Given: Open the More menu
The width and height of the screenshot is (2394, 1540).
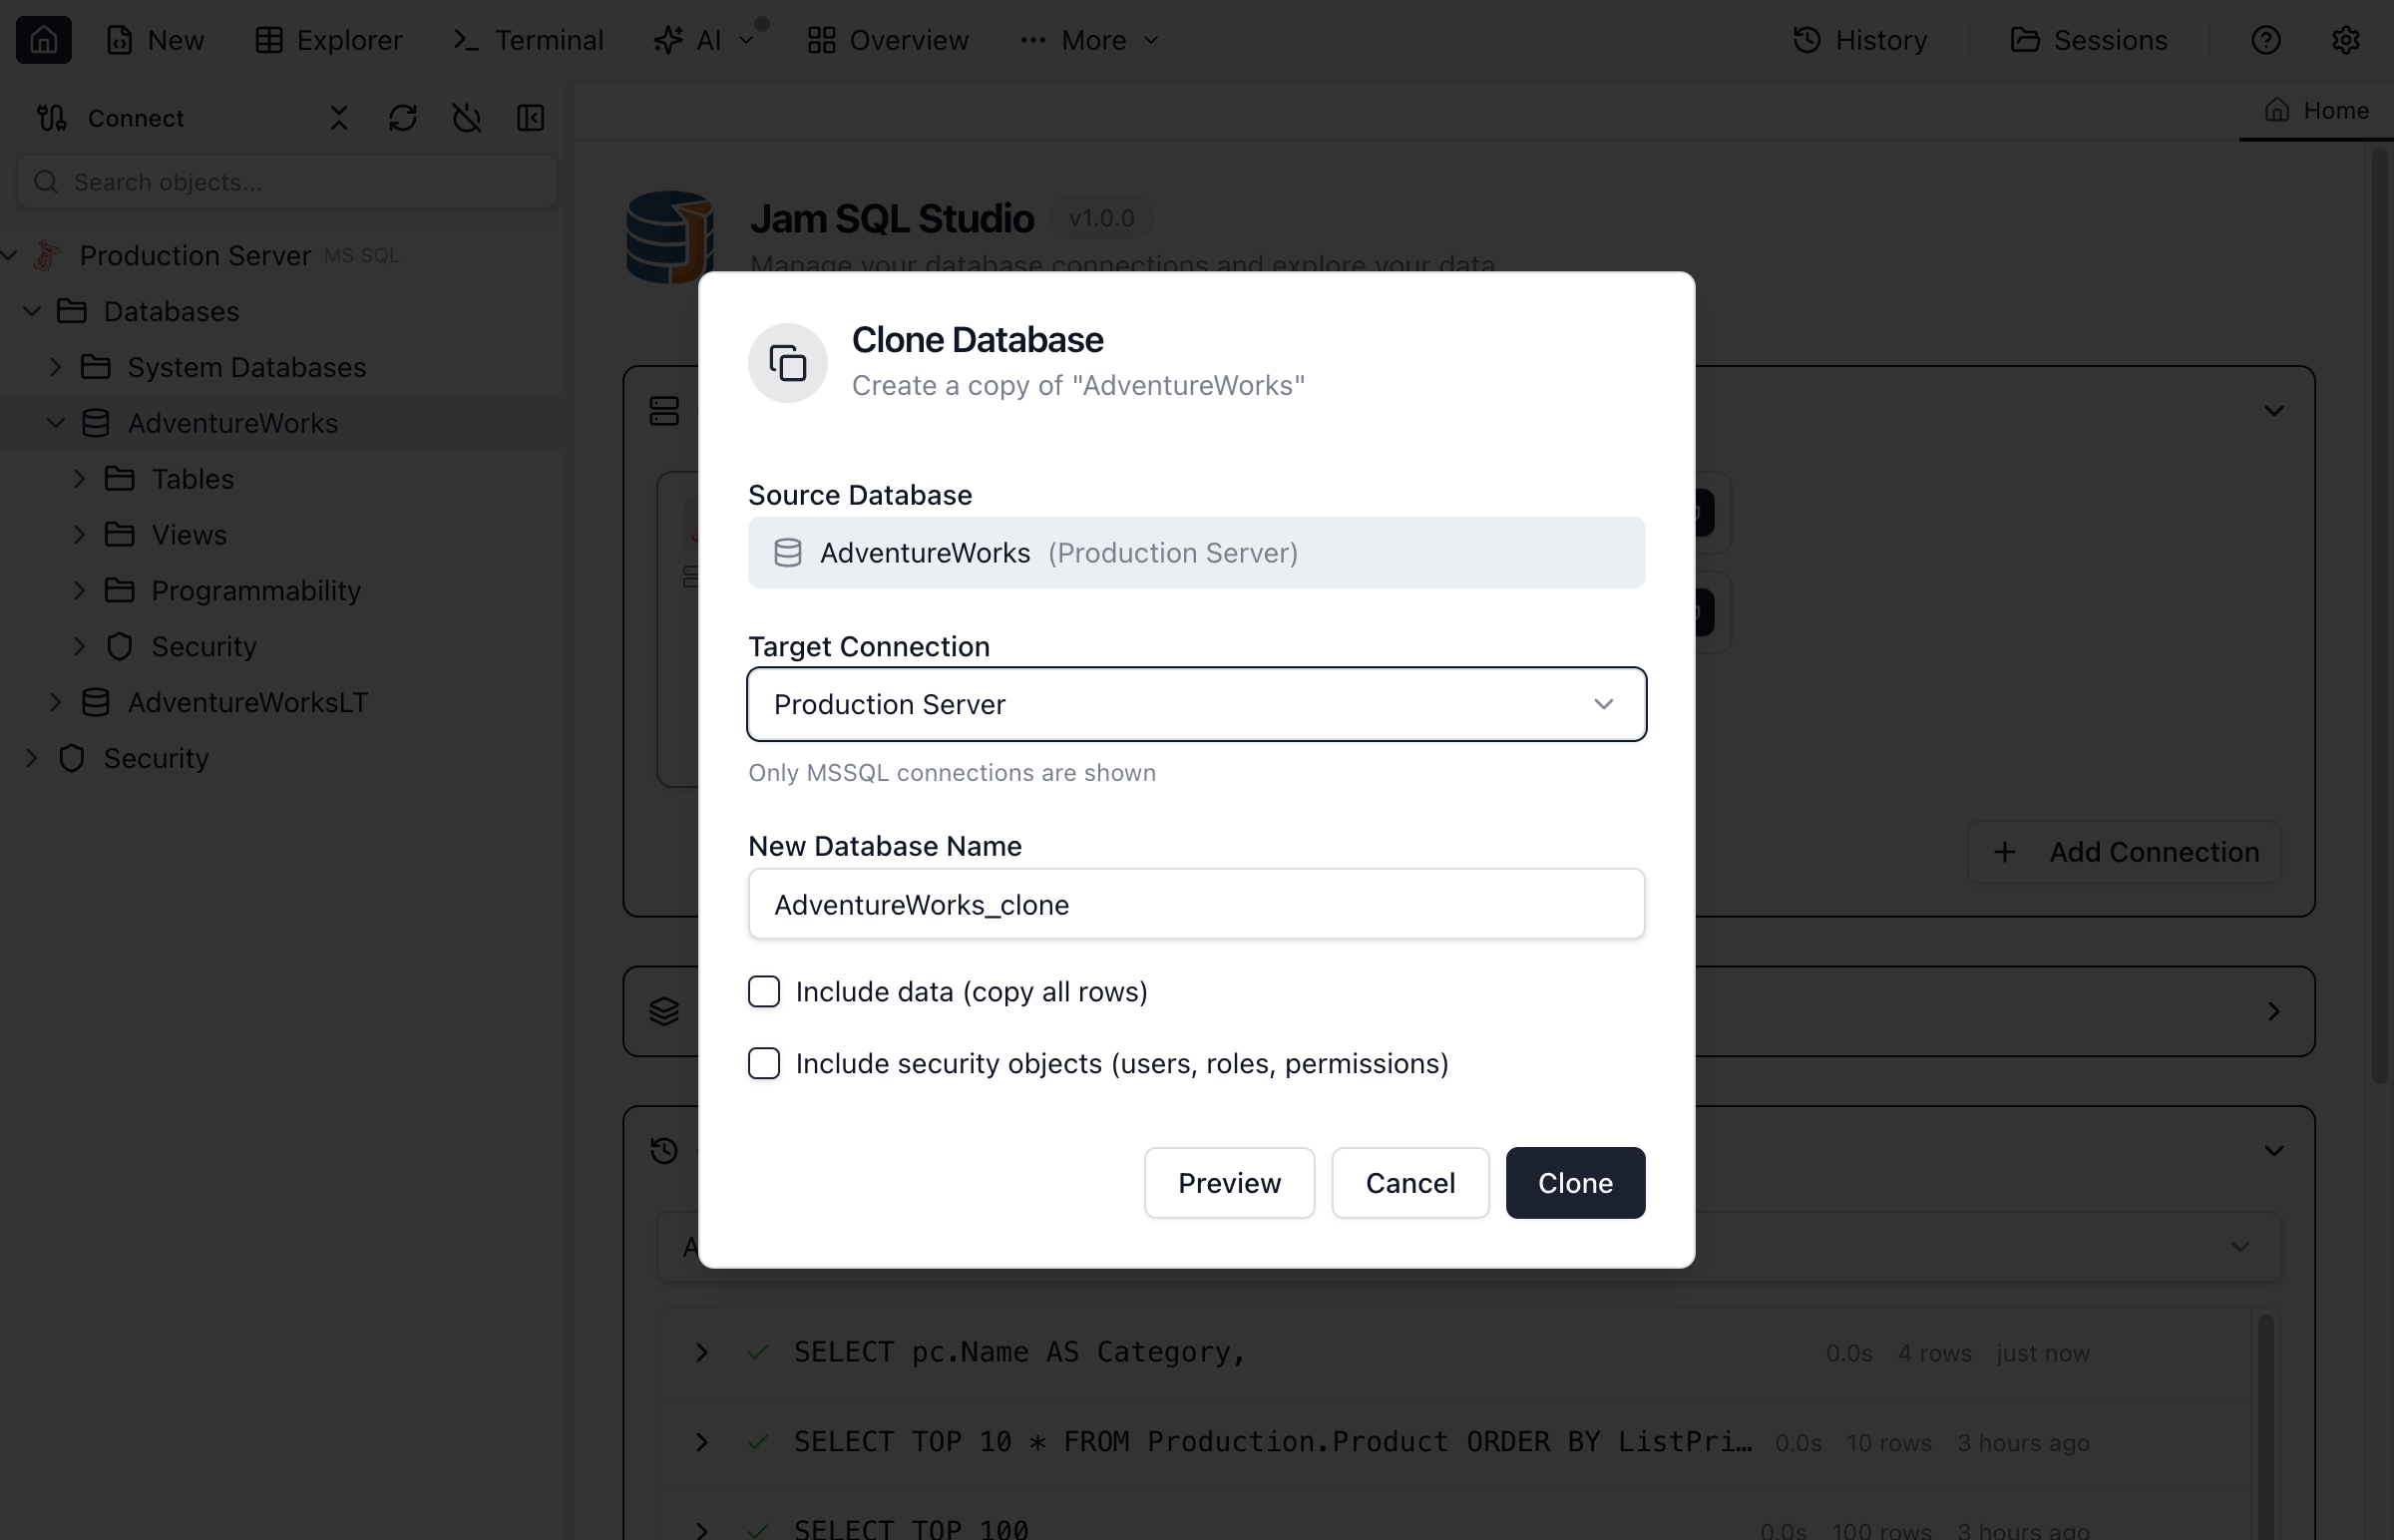Looking at the screenshot, I should (1089, 40).
